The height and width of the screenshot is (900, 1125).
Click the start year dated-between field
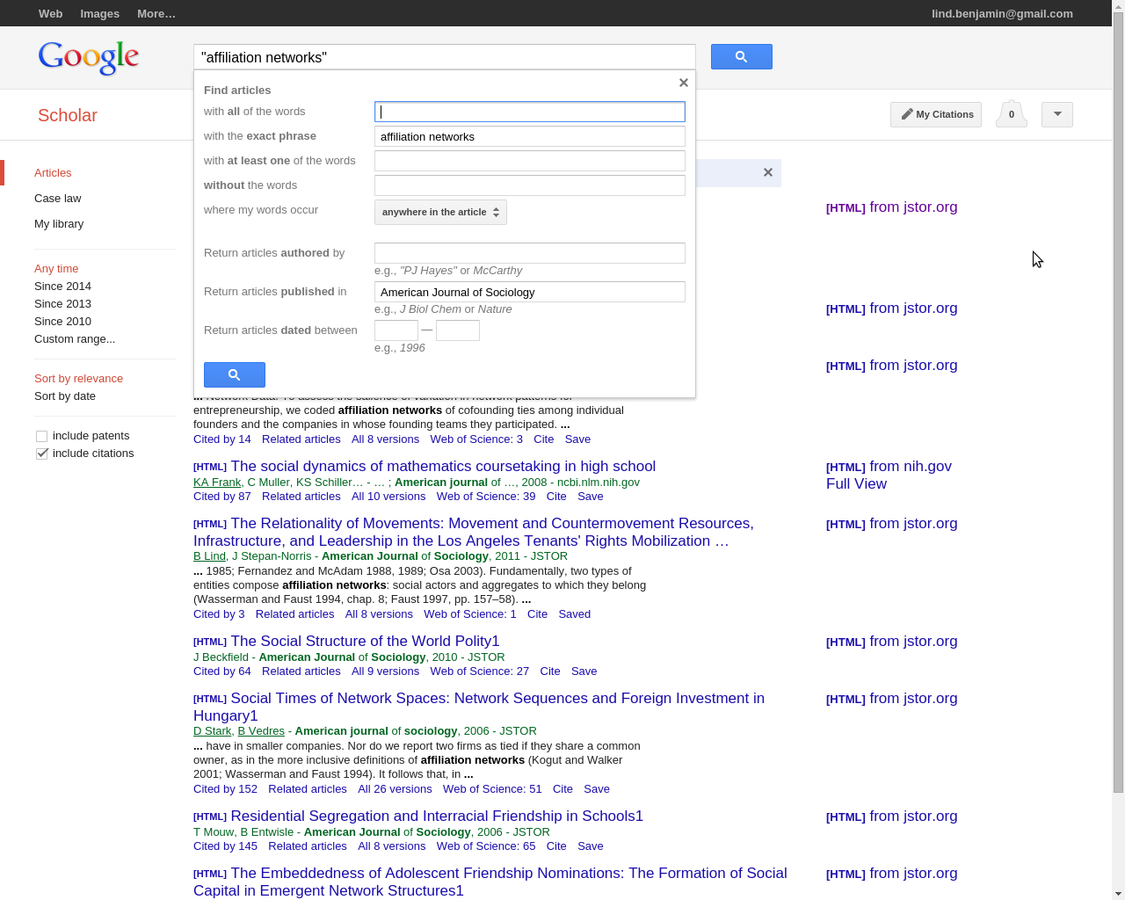(x=396, y=330)
